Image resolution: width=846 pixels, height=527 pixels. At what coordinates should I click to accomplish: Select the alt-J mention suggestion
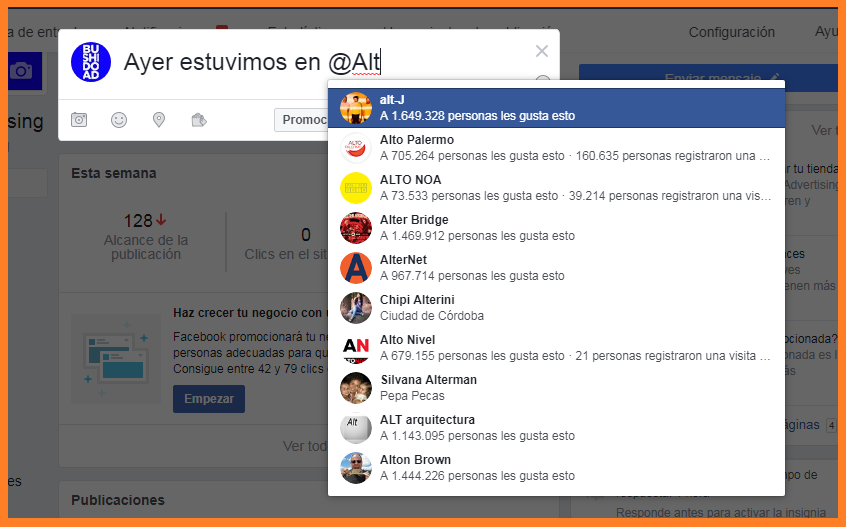tap(556, 108)
